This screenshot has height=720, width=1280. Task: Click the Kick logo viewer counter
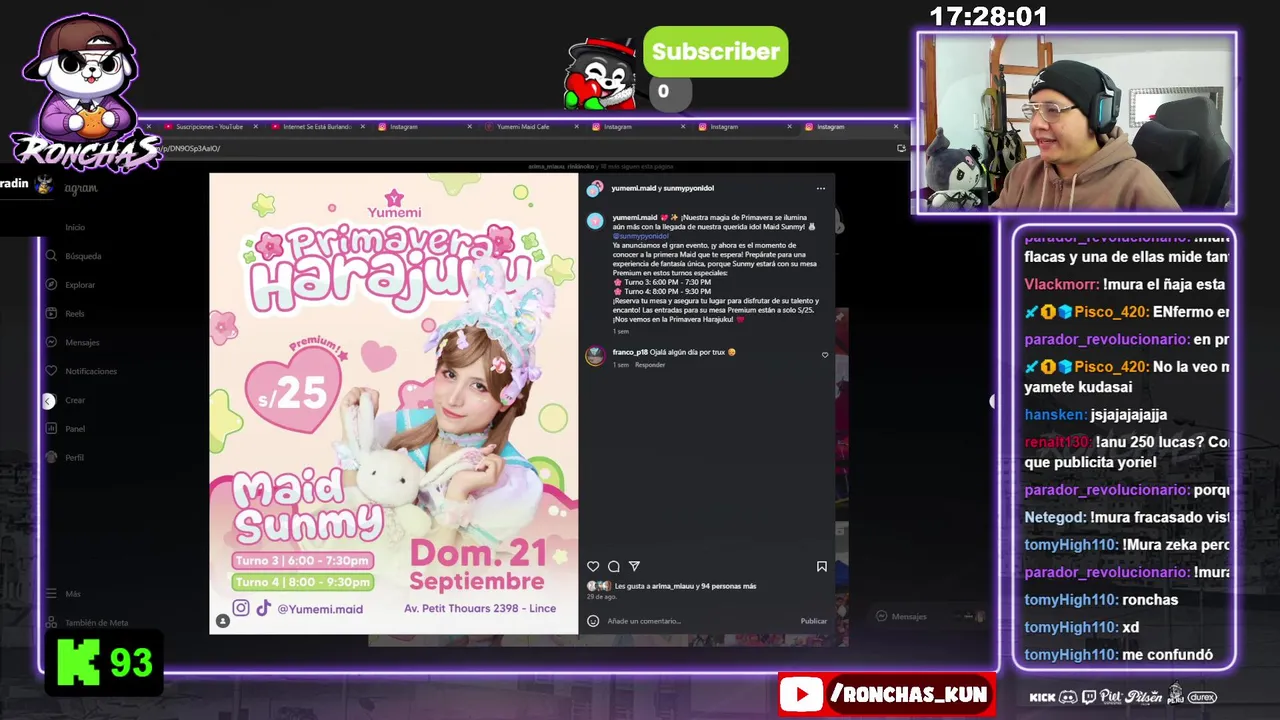coord(104,662)
